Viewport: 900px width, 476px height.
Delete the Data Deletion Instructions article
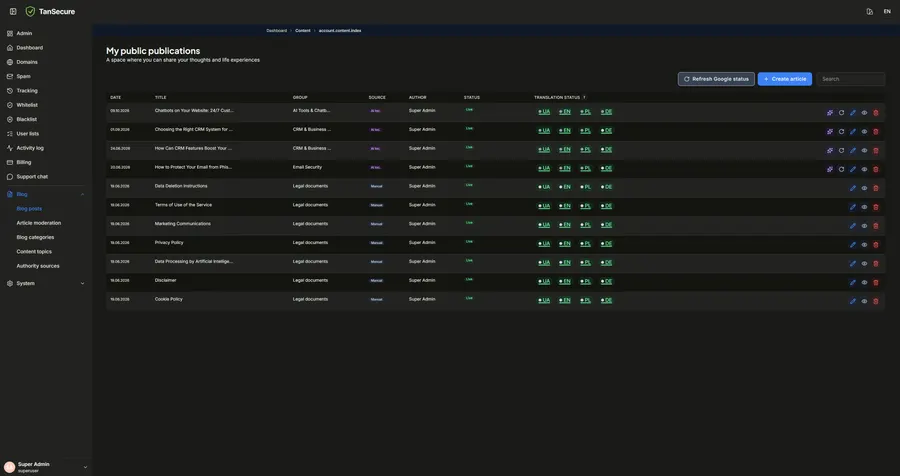pos(876,188)
